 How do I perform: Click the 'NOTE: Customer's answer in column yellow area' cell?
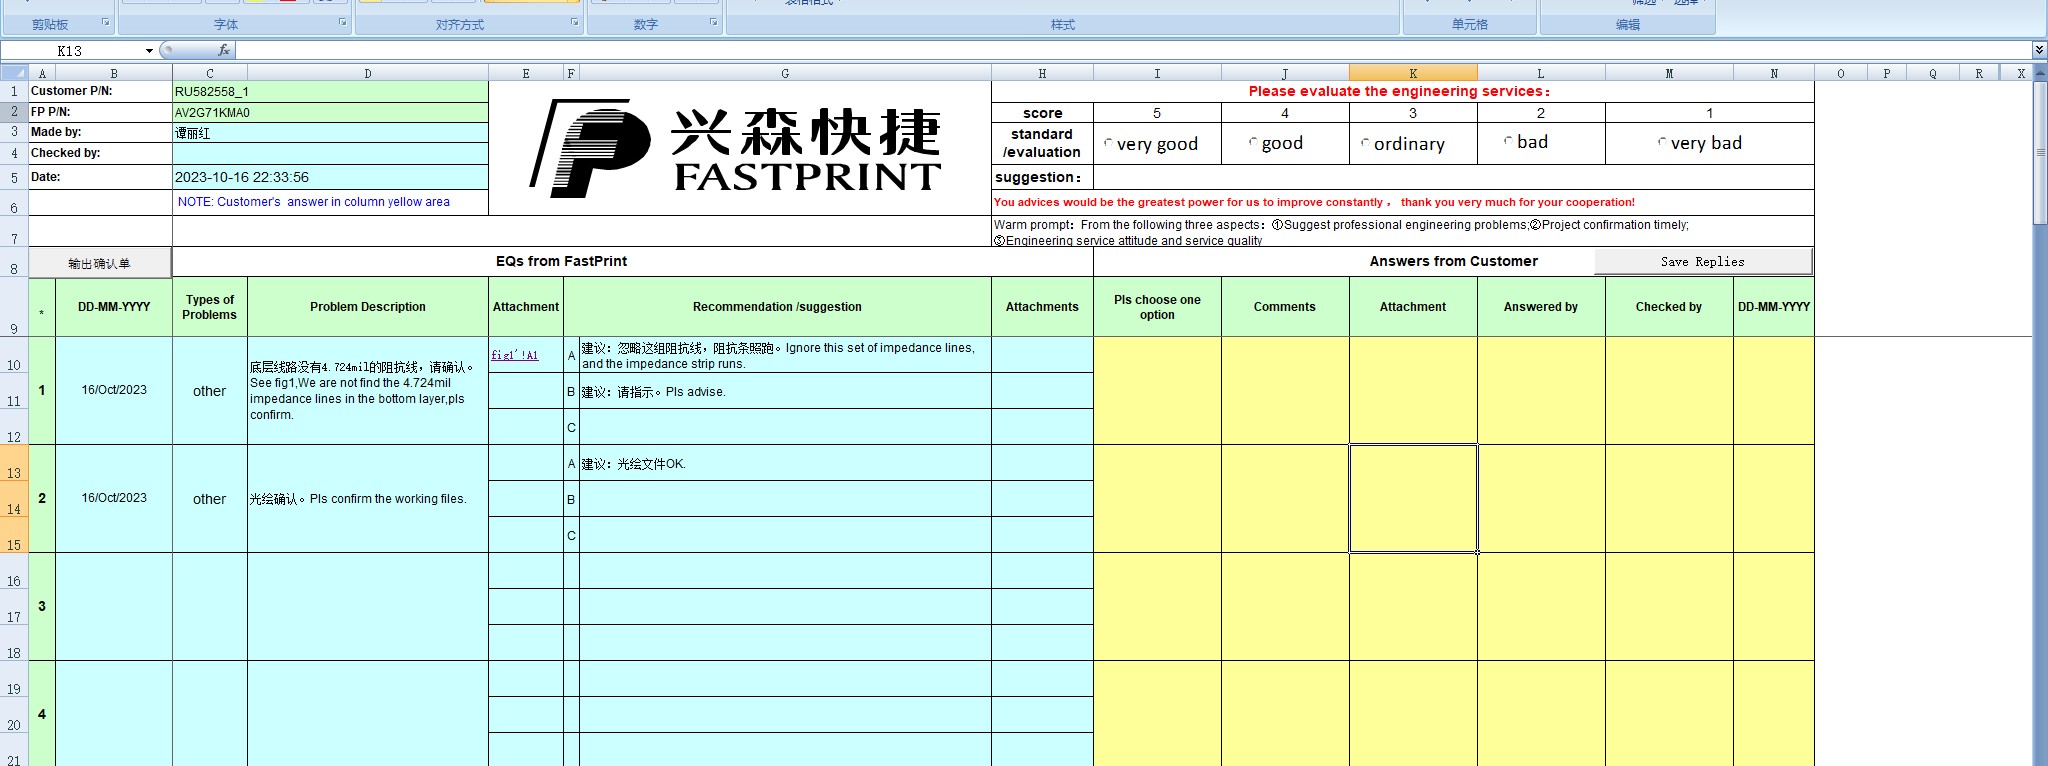pos(330,202)
